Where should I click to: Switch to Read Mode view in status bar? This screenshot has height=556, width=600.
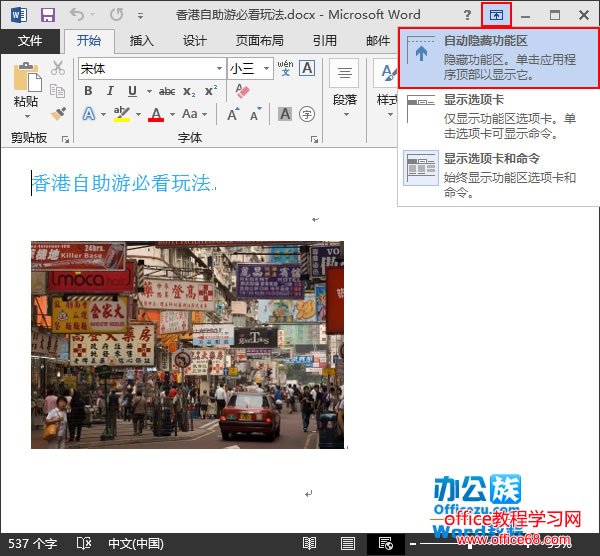[309, 544]
